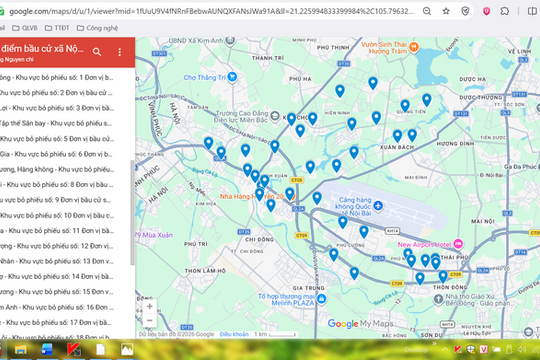Show hidden system tray icons chevron

[x=445, y=350]
